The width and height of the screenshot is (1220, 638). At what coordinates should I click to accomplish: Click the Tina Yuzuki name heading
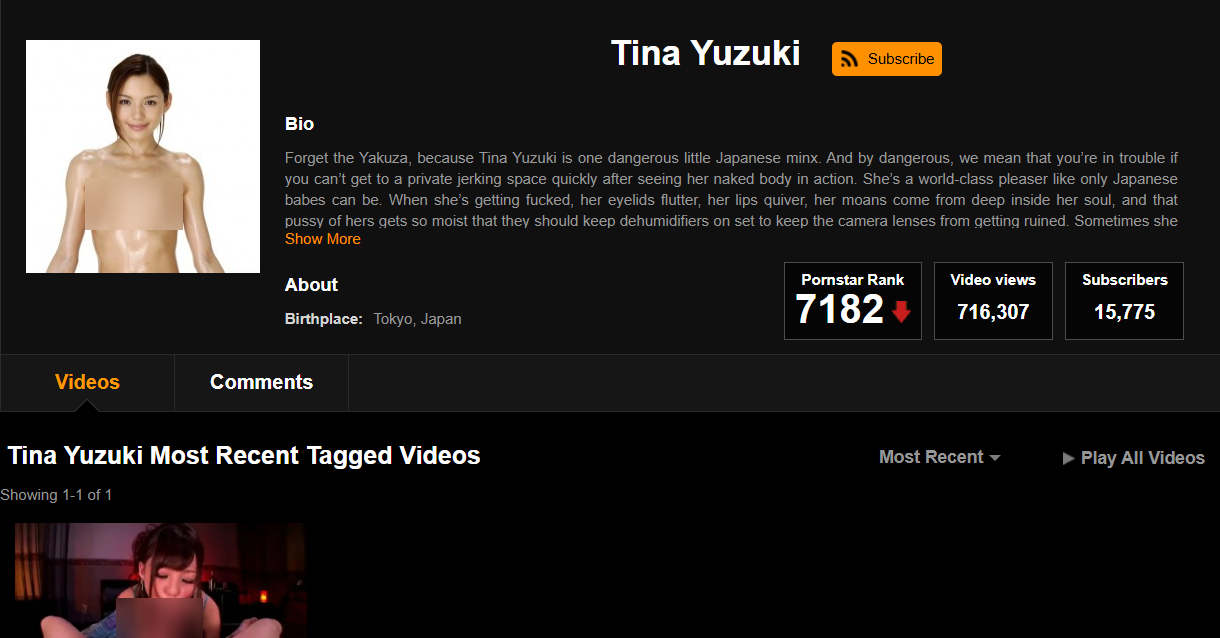[706, 53]
